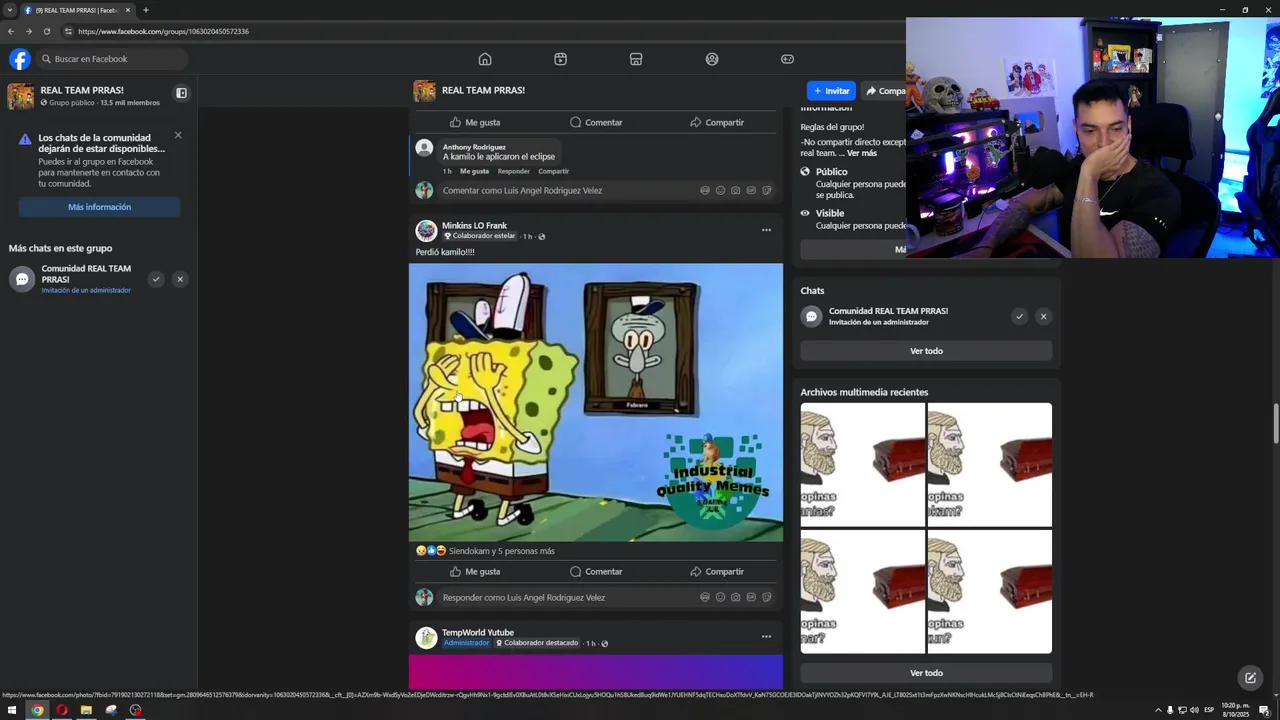Click browser back arrow
Viewport: 1280px width, 720px height.
11,31
